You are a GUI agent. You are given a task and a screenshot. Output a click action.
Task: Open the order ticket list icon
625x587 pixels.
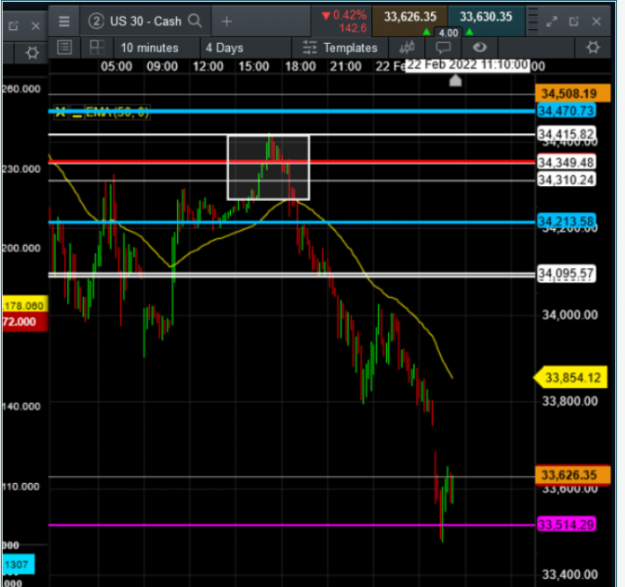point(65,47)
